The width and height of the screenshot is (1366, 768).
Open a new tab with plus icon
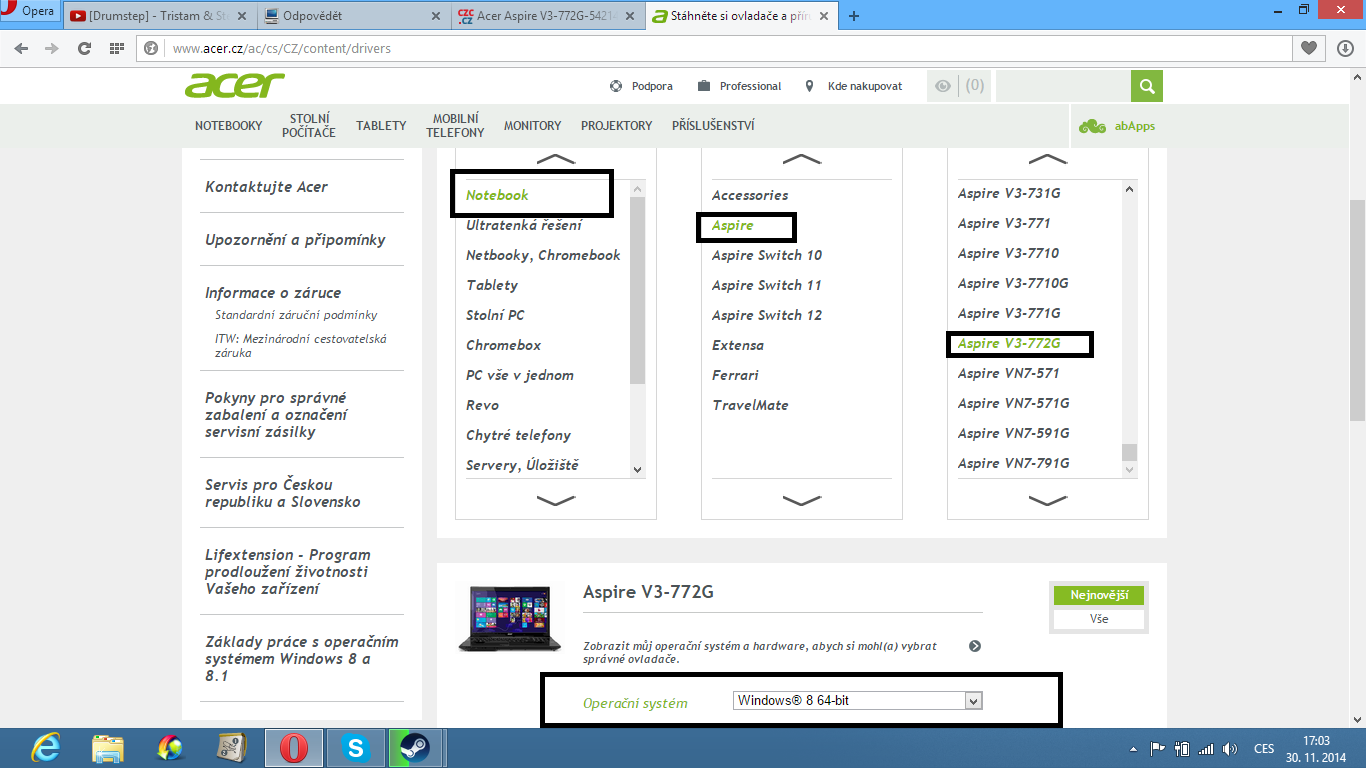pyautogui.click(x=854, y=16)
